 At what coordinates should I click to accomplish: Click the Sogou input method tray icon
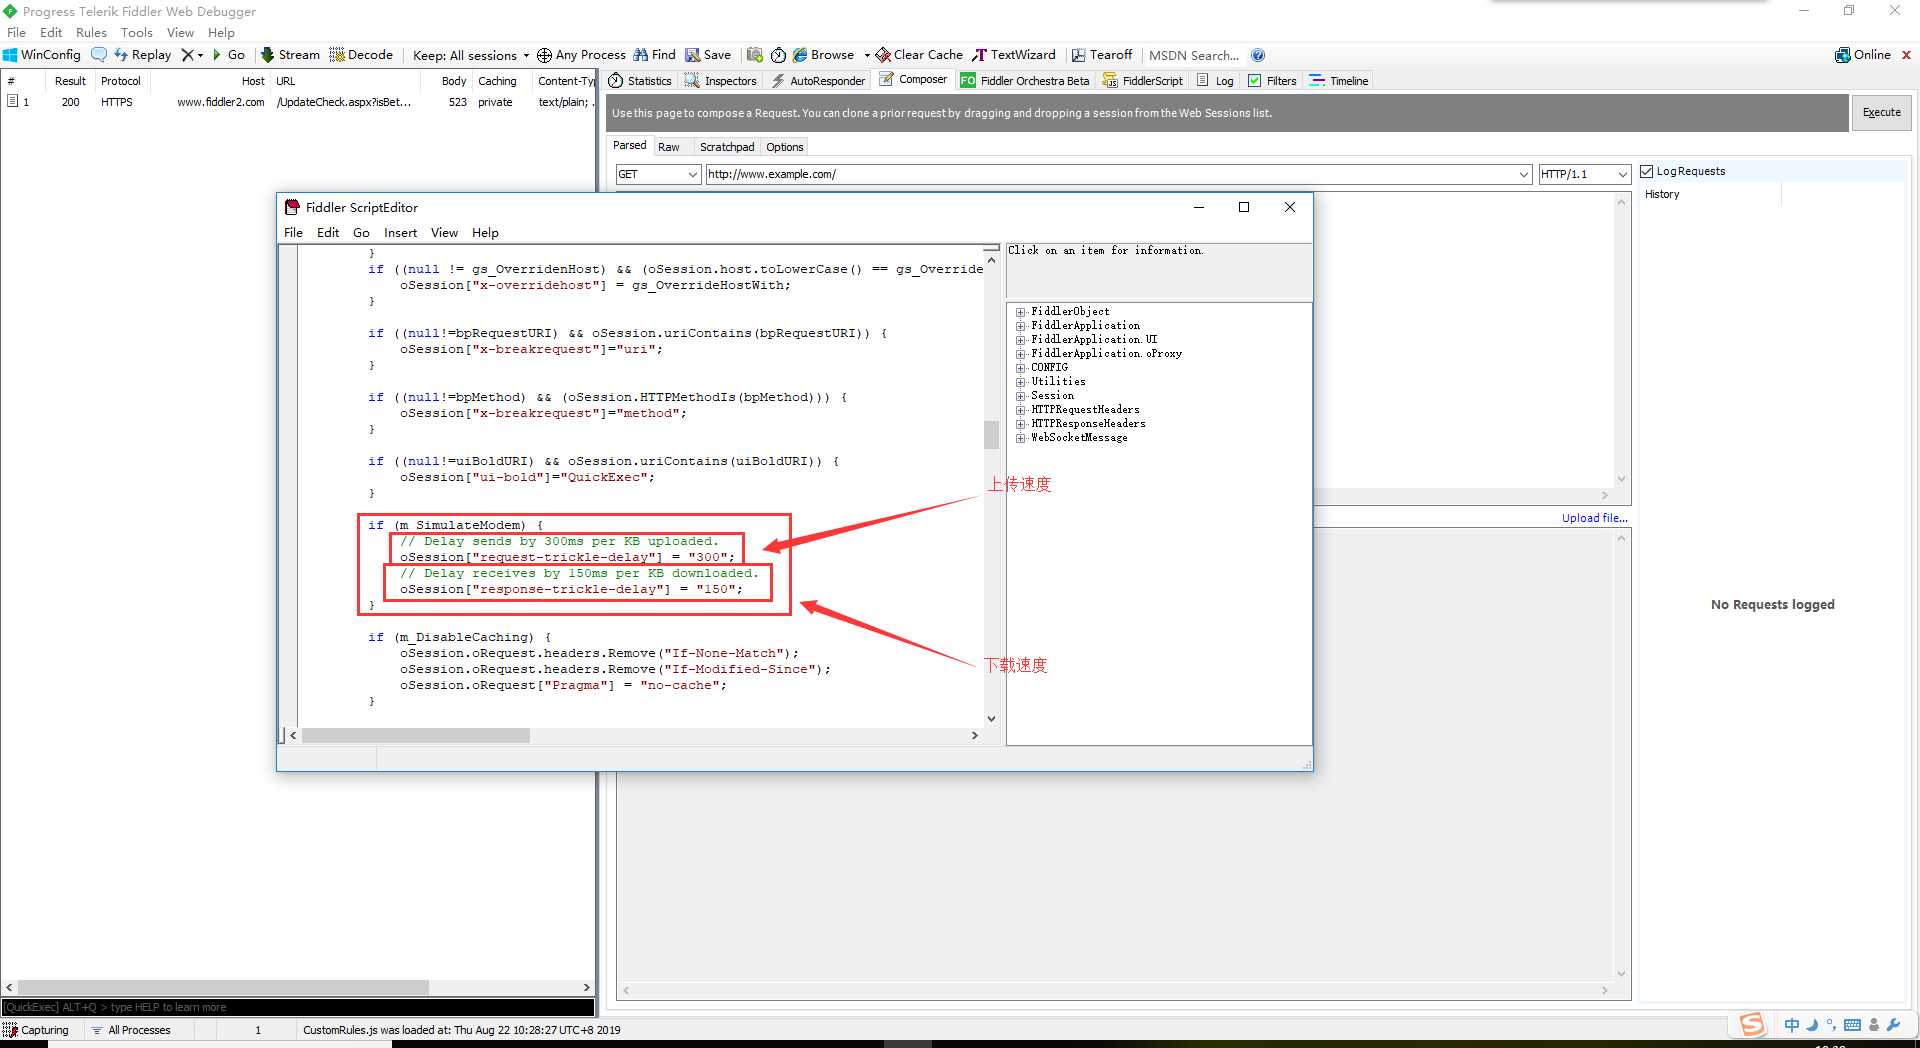tap(1752, 1024)
